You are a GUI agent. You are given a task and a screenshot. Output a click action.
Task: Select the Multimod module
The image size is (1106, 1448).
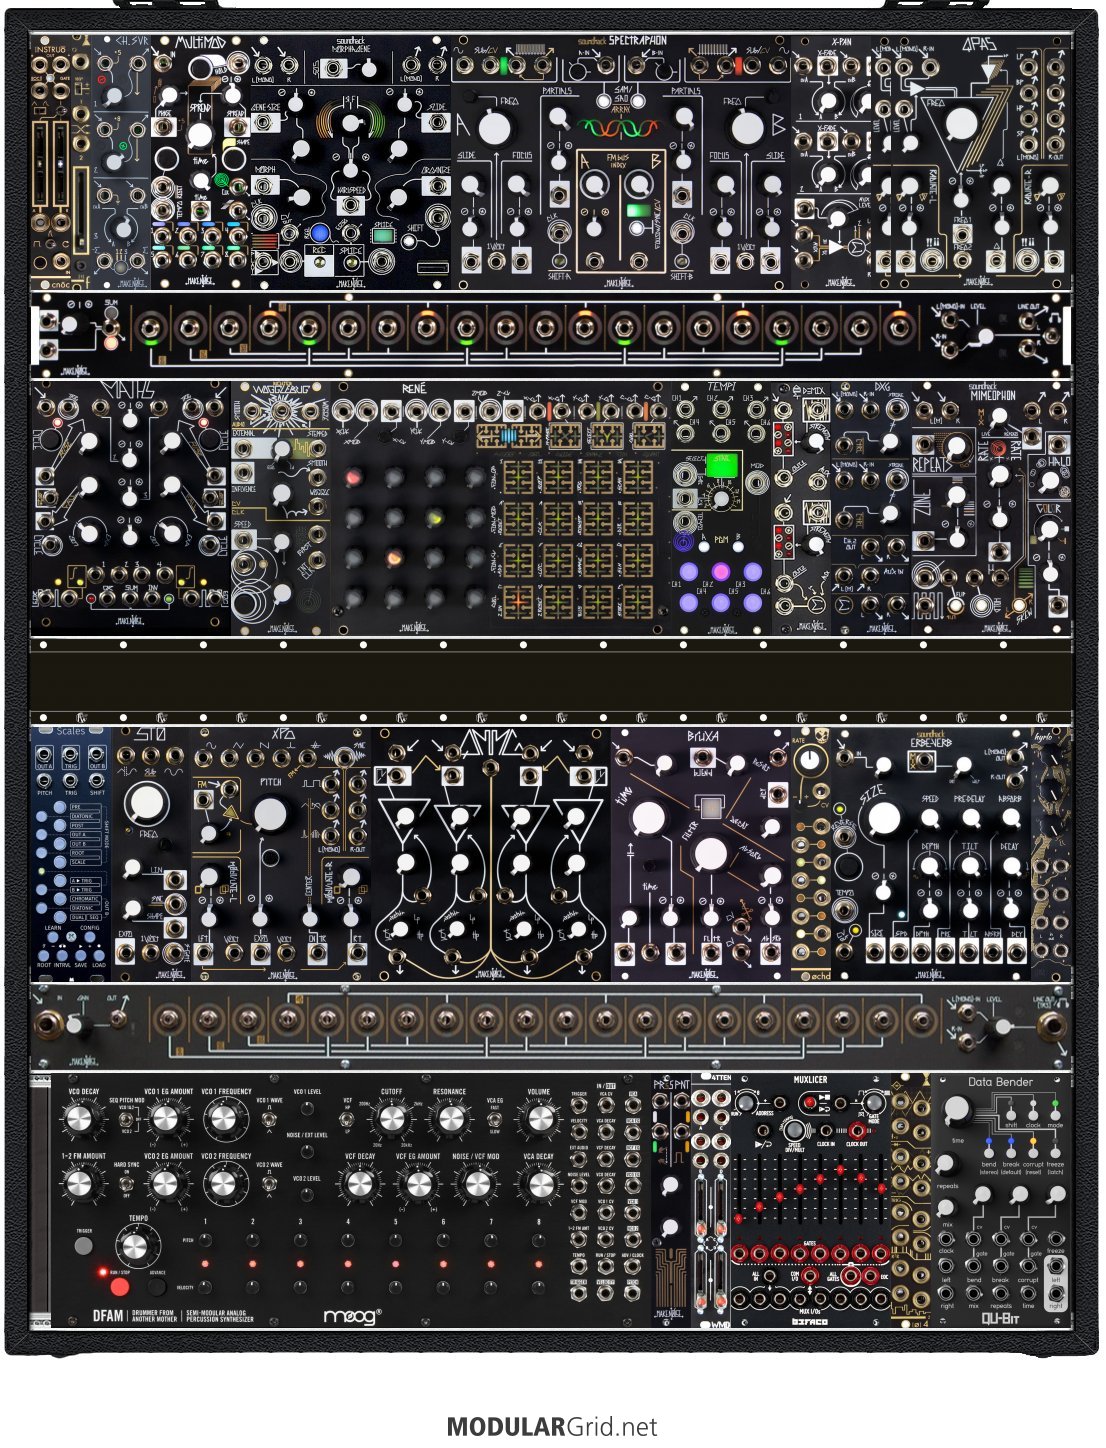[x=201, y=163]
